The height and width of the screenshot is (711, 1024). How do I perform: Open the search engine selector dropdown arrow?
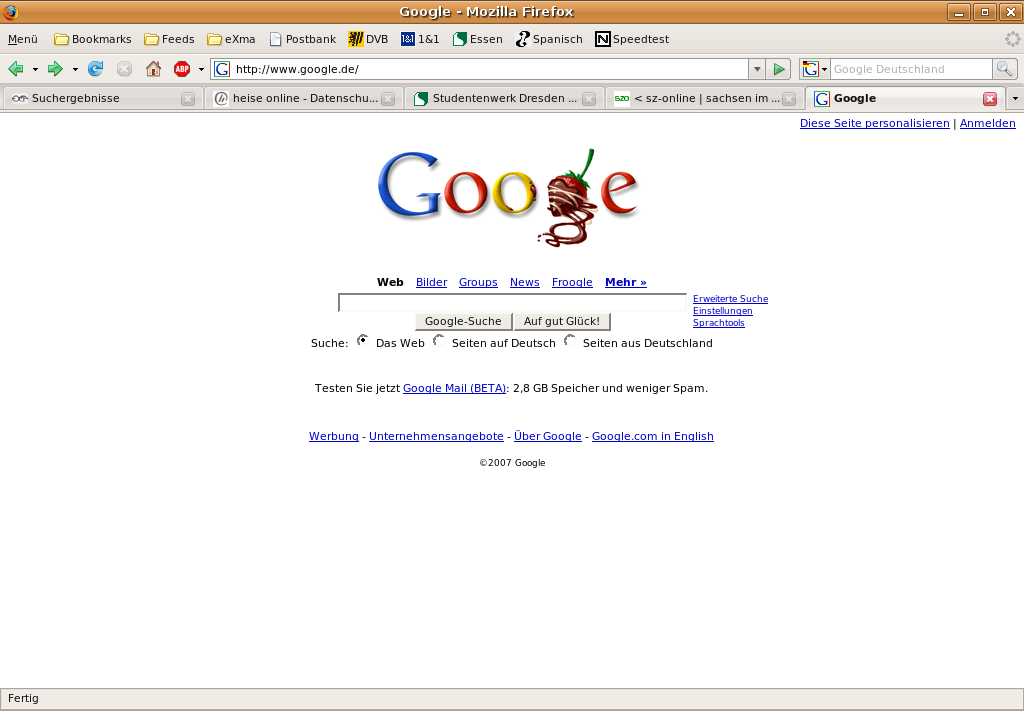(x=825, y=69)
